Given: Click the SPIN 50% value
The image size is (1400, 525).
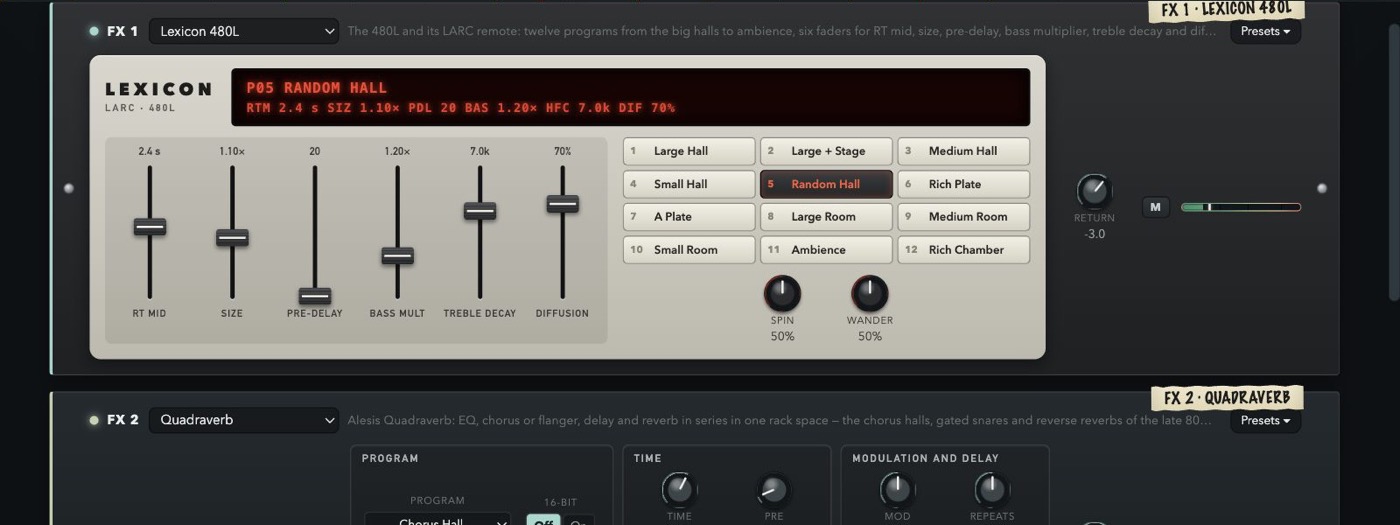Looking at the screenshot, I should point(782,336).
